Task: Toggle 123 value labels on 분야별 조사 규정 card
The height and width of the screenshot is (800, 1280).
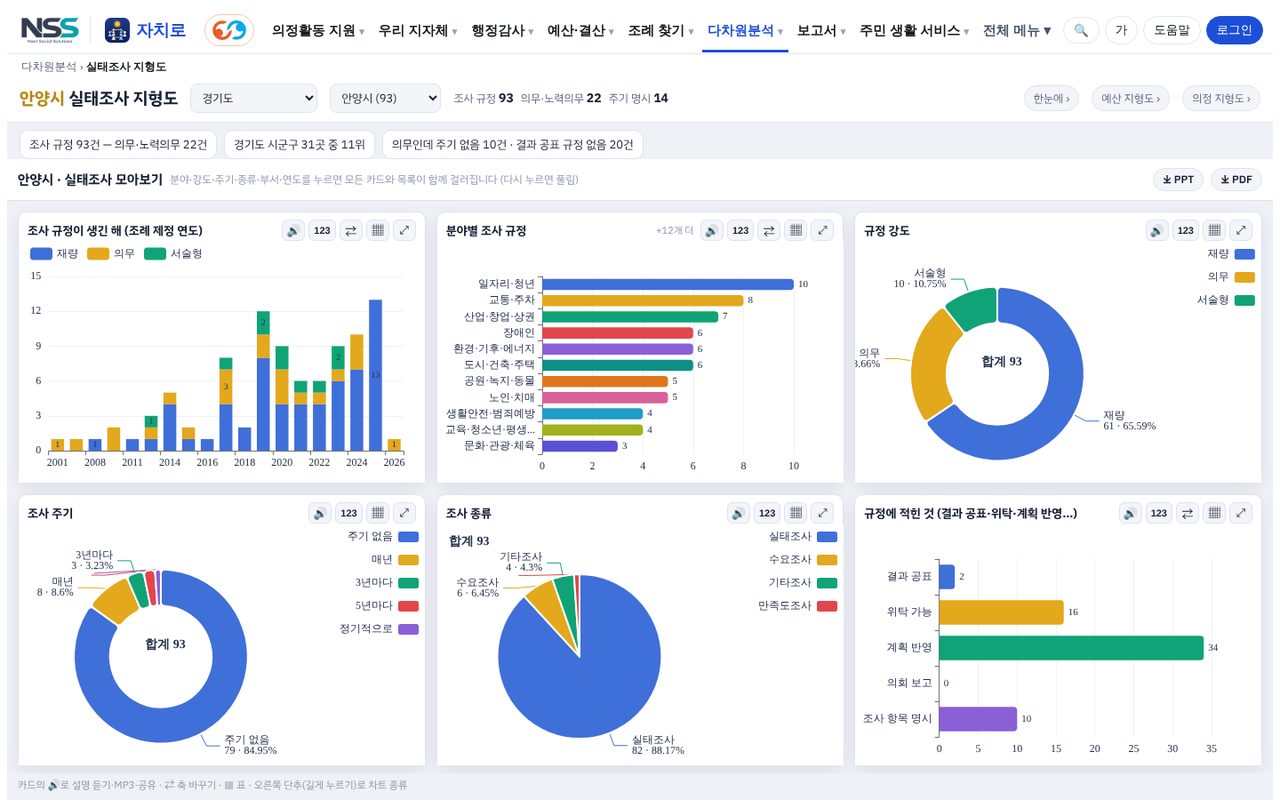Action: [740, 231]
